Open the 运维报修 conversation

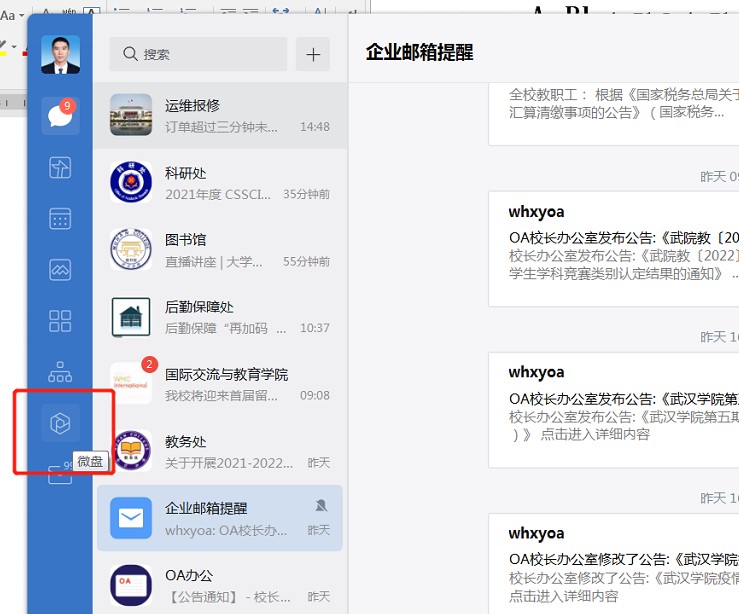220,116
